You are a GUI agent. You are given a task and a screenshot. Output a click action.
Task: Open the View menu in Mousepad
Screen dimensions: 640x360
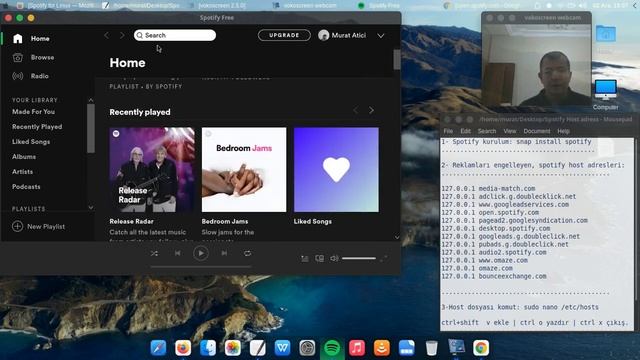tap(510, 131)
